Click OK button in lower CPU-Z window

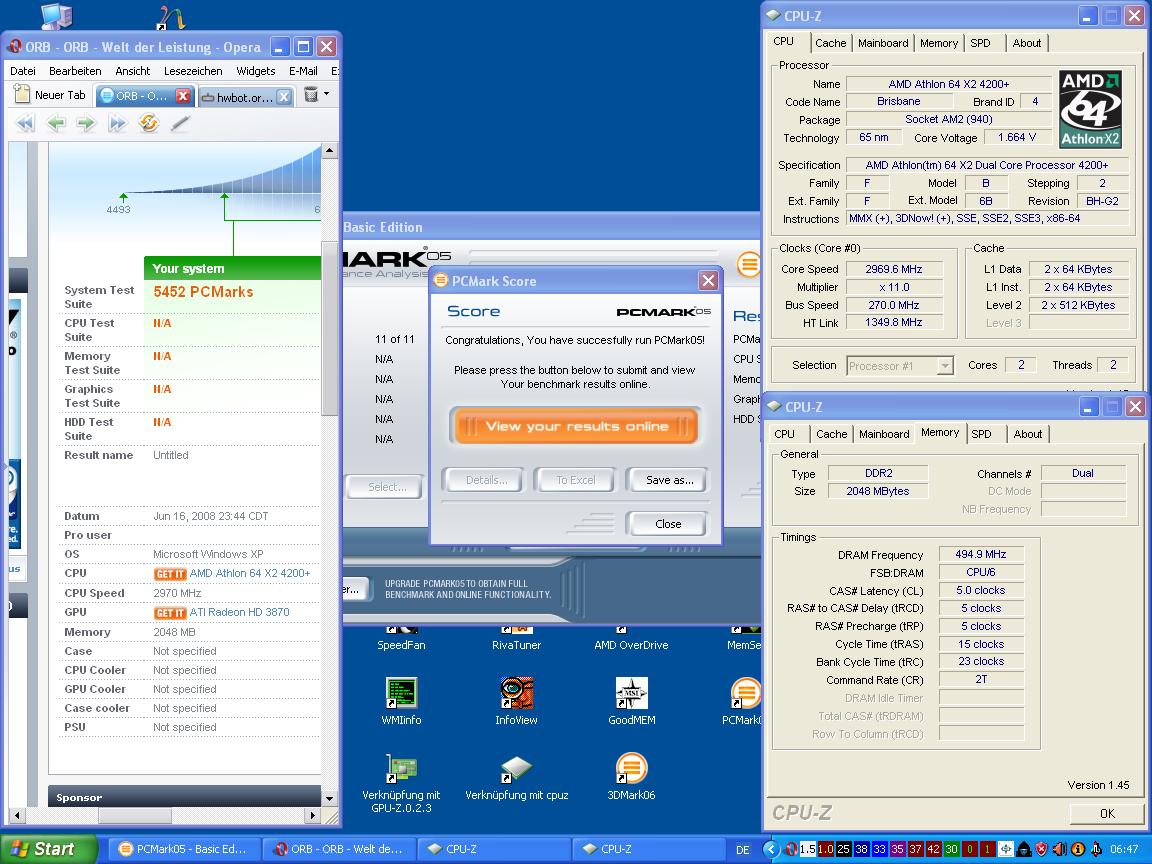pos(1107,813)
